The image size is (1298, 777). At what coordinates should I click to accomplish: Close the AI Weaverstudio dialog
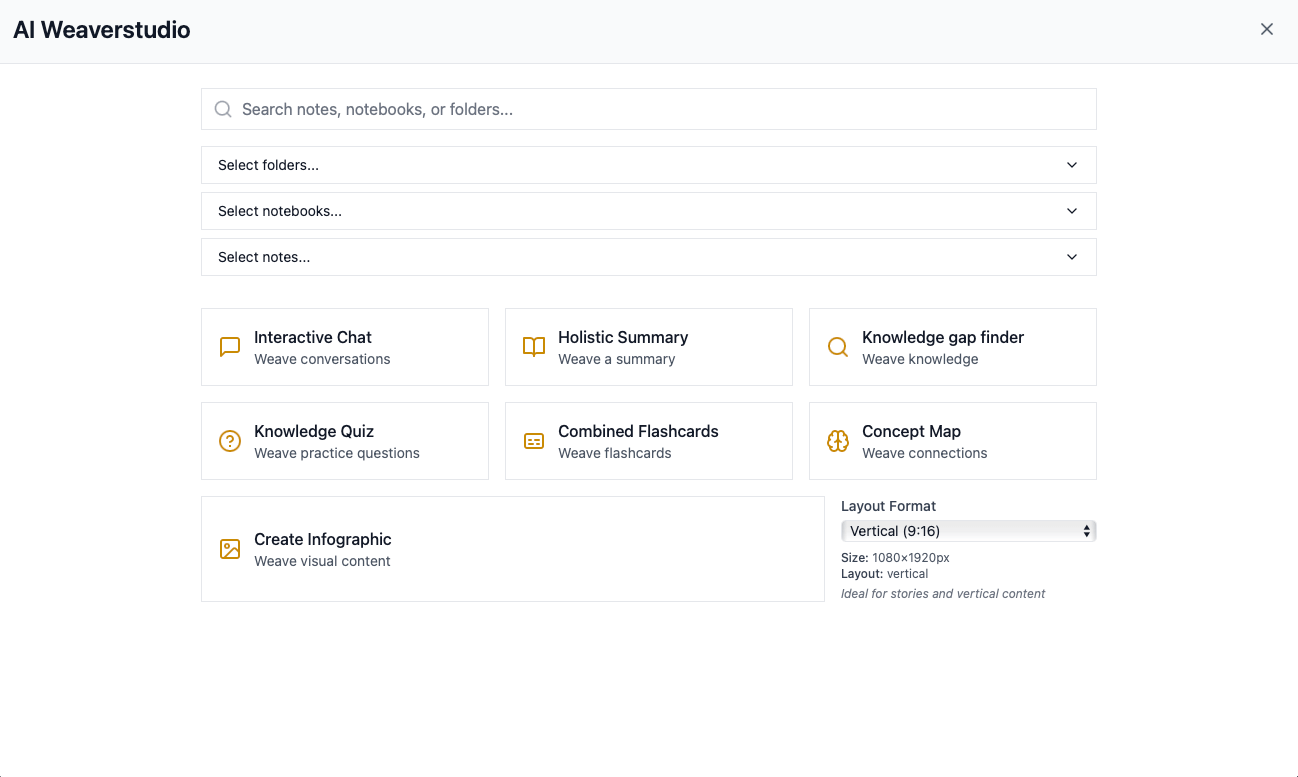(1267, 29)
